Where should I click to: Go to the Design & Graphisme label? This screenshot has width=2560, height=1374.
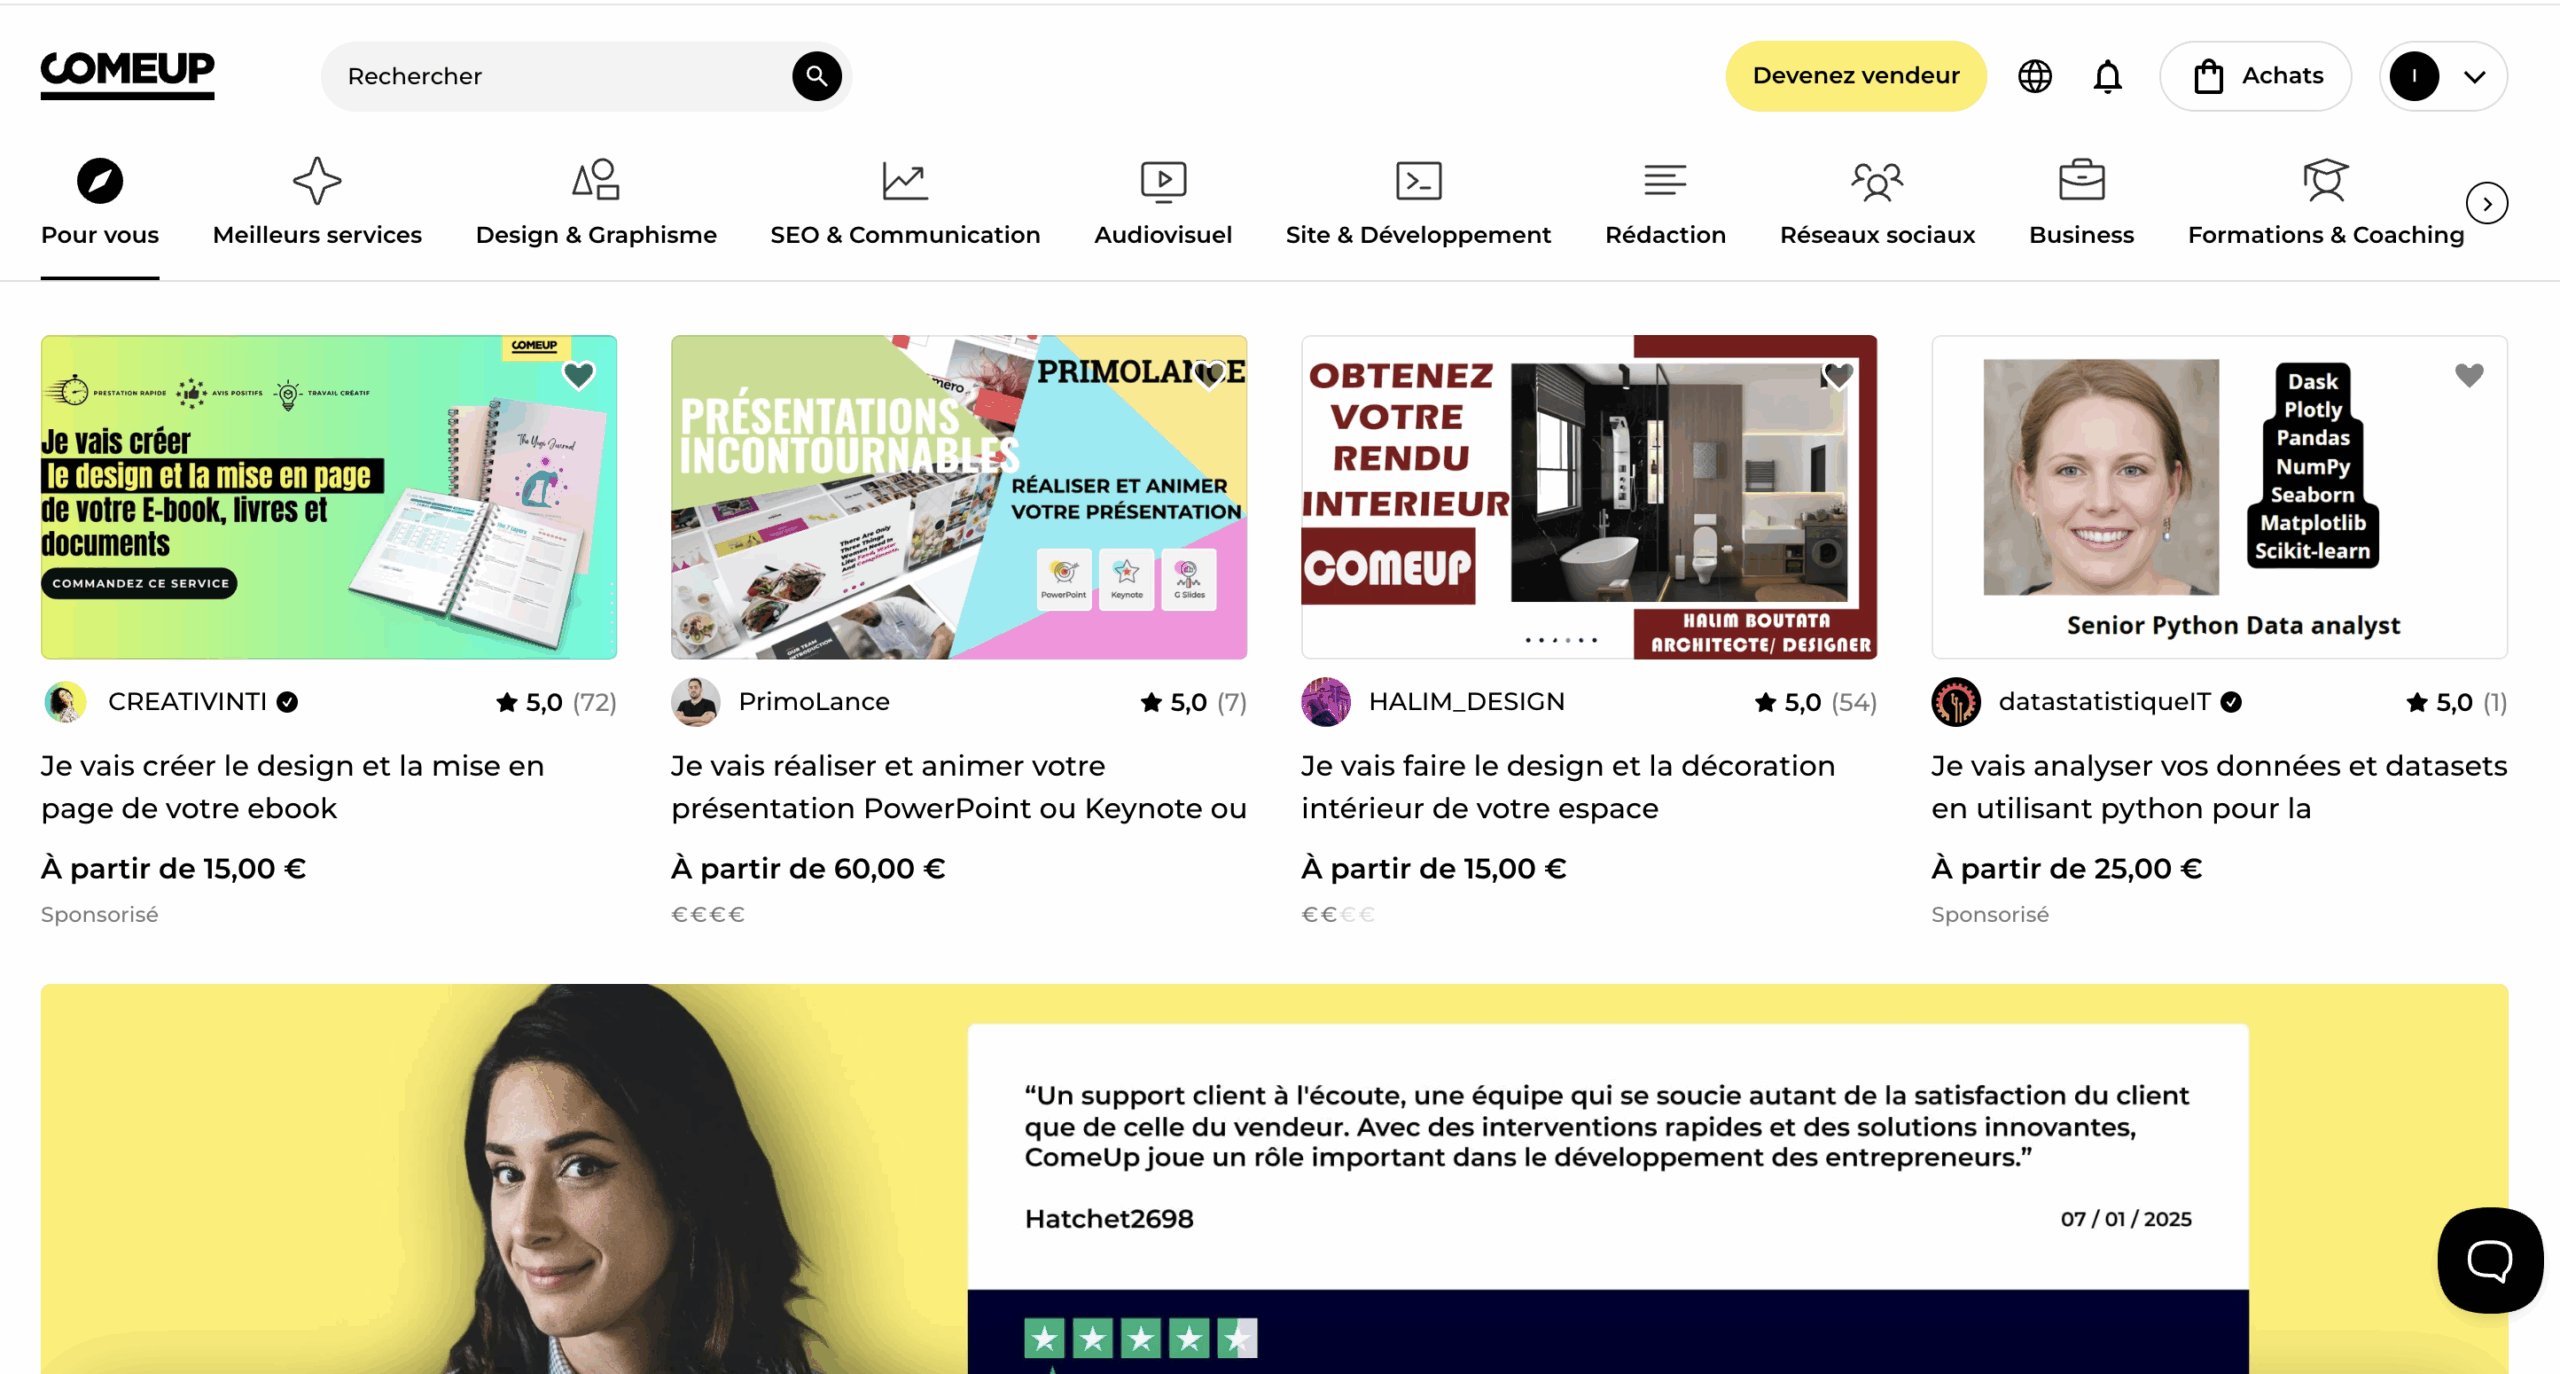tap(596, 235)
